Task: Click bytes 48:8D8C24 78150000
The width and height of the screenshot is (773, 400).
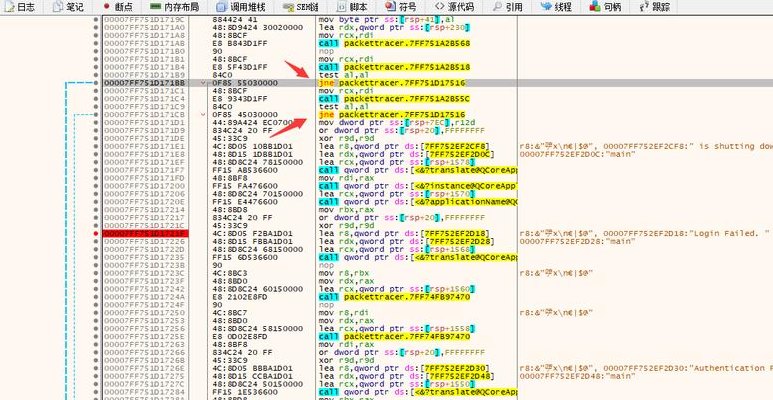Action: [x=257, y=162]
